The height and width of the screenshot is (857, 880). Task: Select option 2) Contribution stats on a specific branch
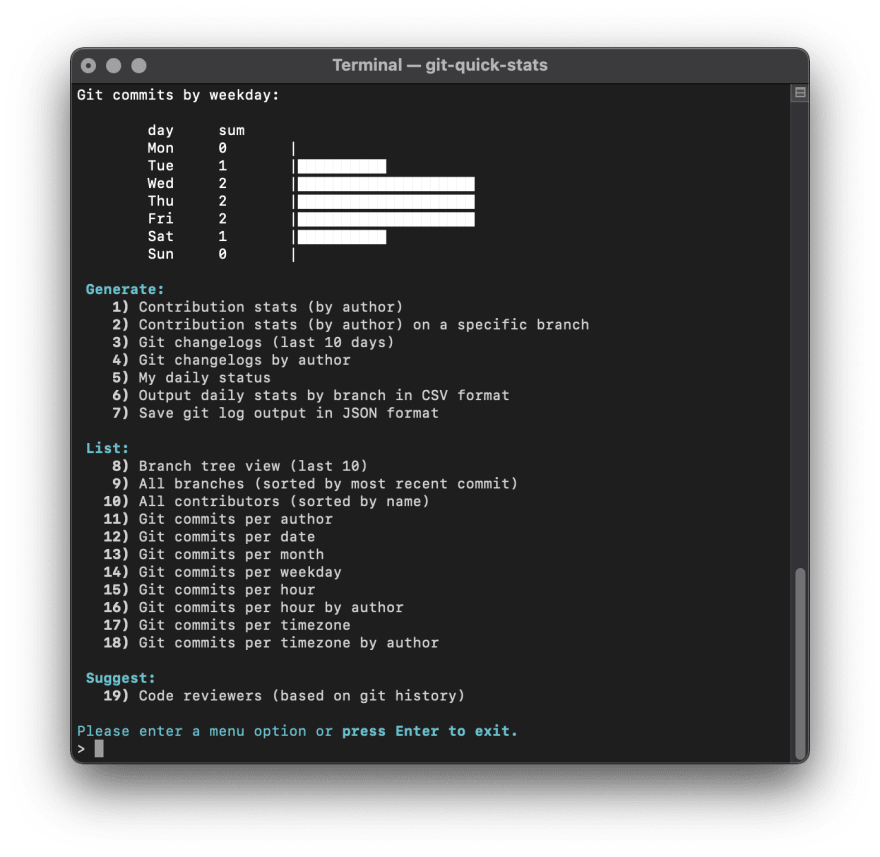(x=350, y=324)
